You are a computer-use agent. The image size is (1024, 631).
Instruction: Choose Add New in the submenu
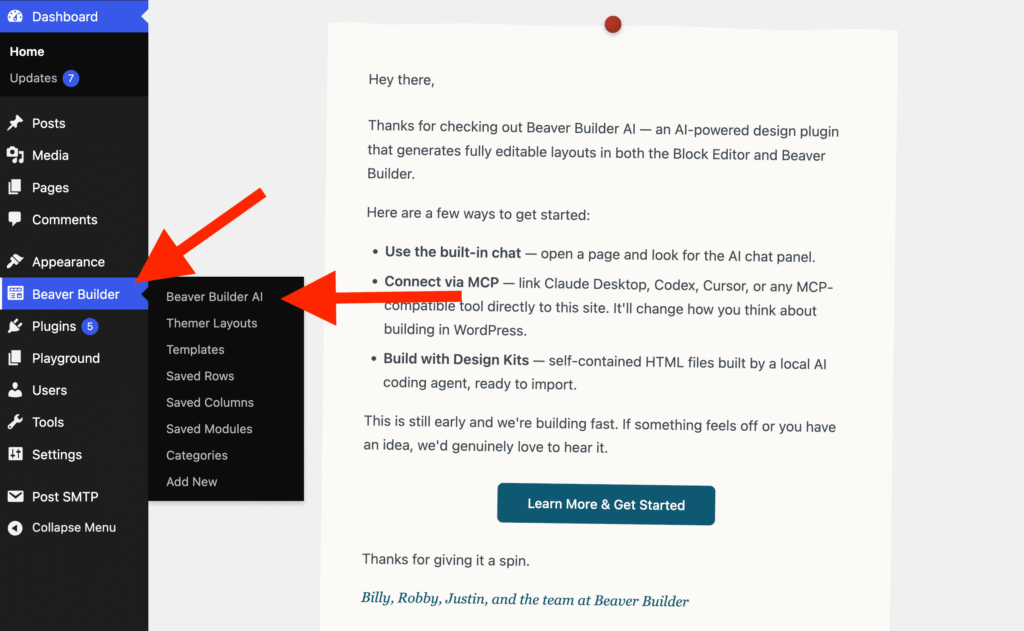191,481
